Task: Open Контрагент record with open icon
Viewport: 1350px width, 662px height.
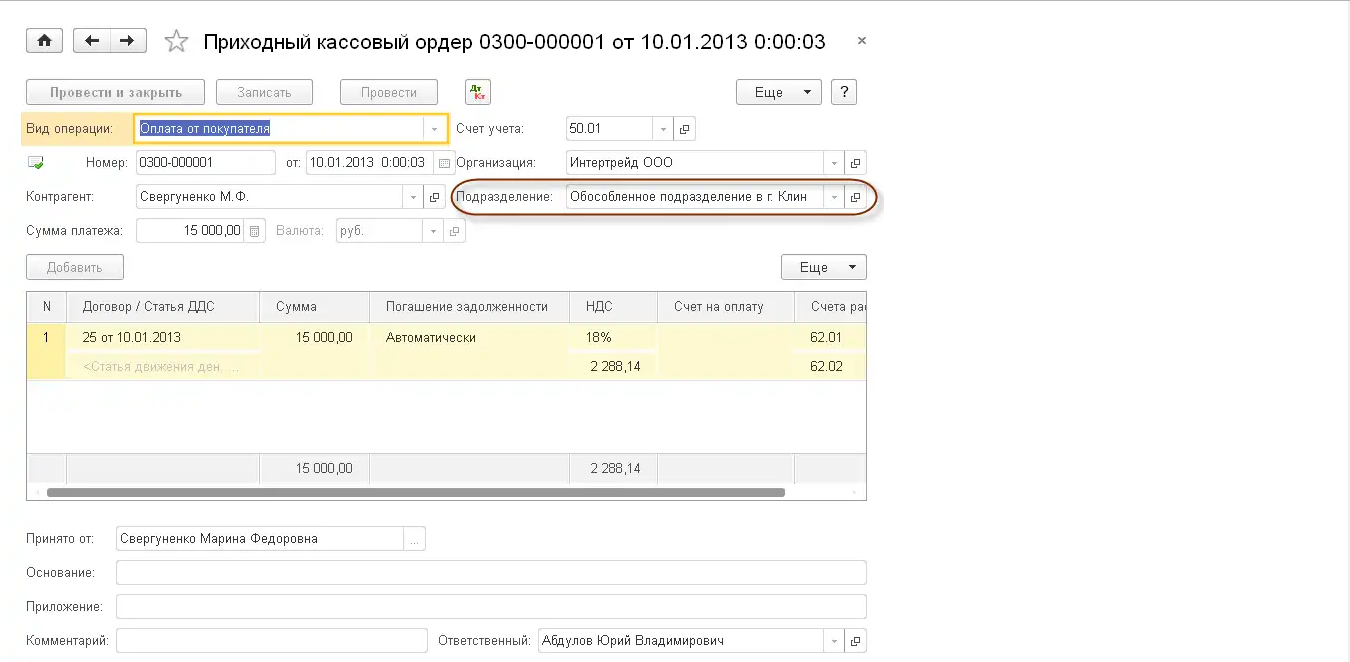Action: 434,197
